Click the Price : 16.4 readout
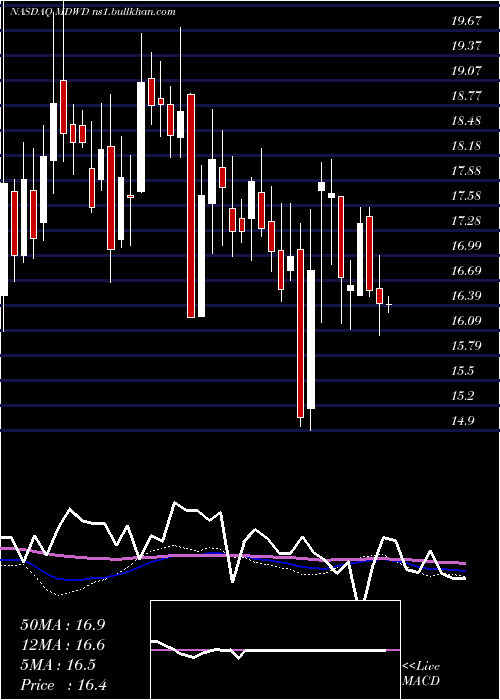Image resolution: width=500 pixels, height=700 pixels. click(x=63, y=685)
